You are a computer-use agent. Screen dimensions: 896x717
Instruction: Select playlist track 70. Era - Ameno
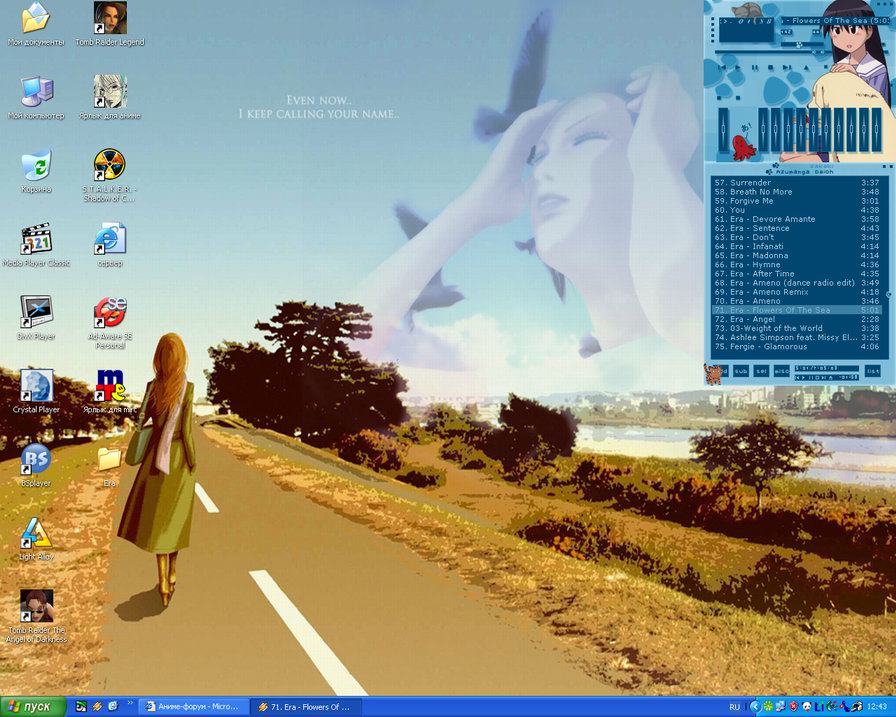coord(797,301)
